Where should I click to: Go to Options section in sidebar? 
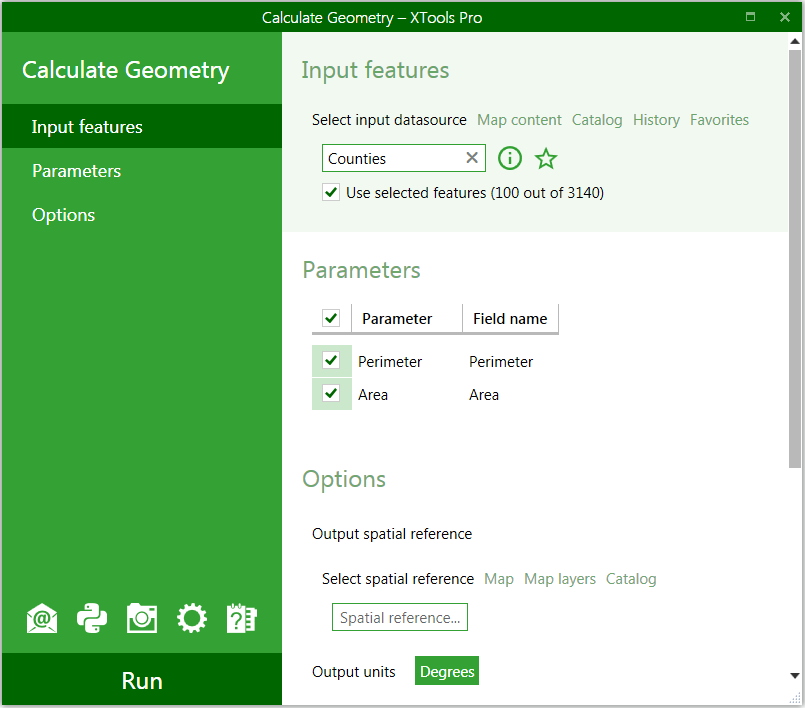point(142,215)
